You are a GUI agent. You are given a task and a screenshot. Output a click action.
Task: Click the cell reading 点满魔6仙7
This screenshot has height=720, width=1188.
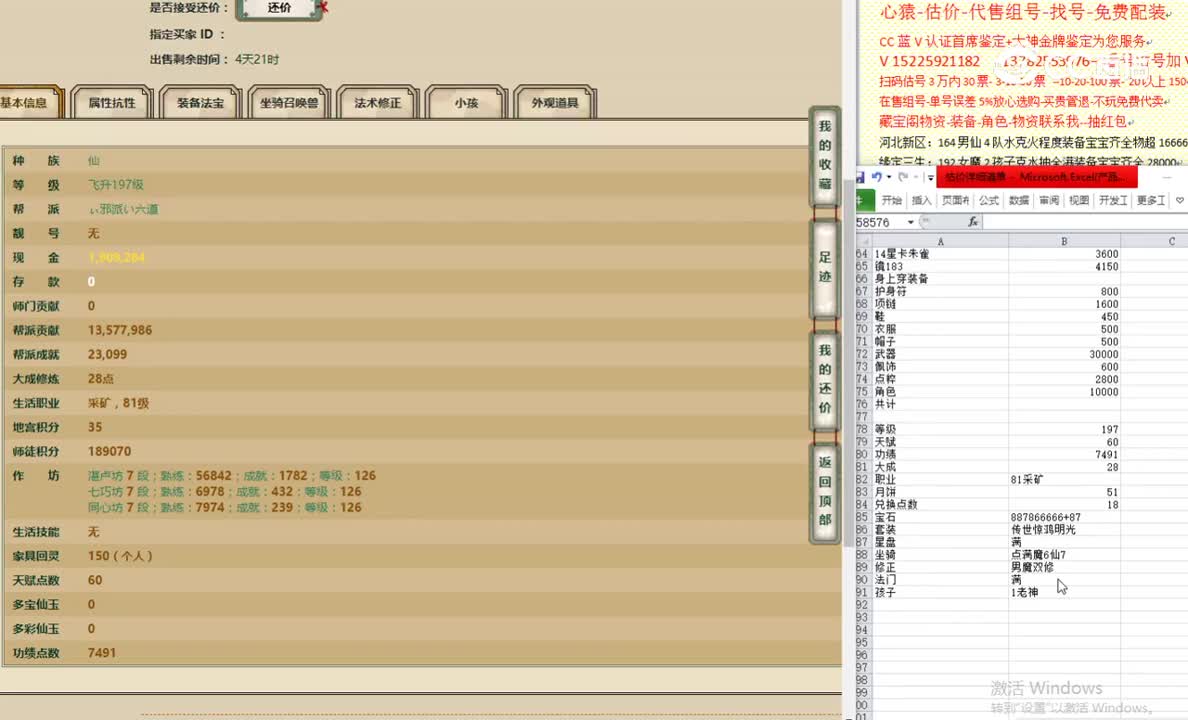[1064, 555]
